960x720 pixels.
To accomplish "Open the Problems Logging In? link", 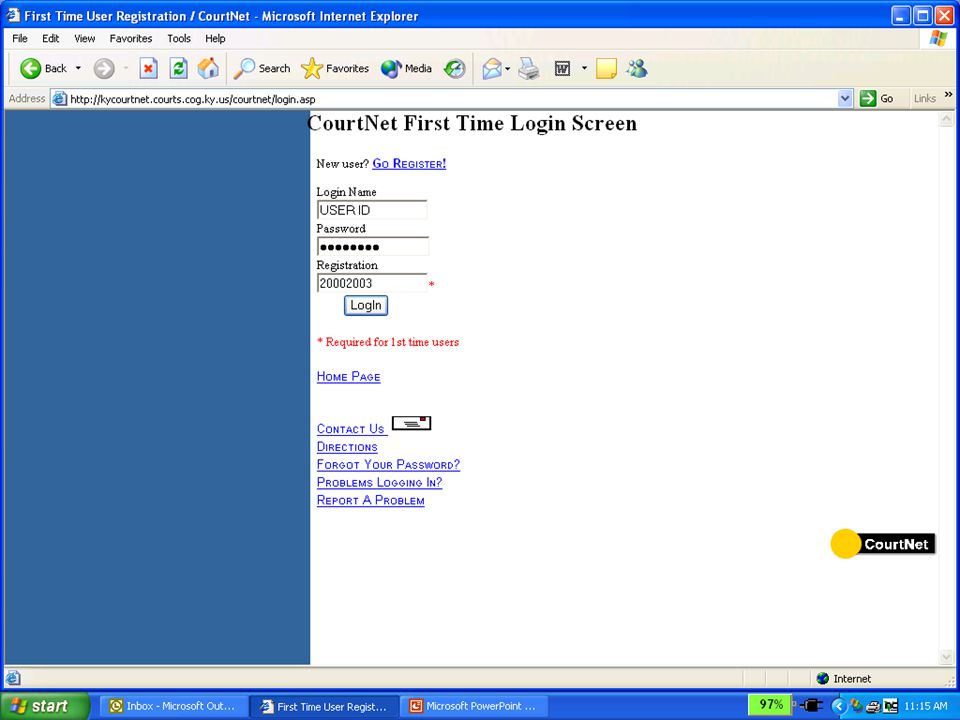I will coord(380,482).
